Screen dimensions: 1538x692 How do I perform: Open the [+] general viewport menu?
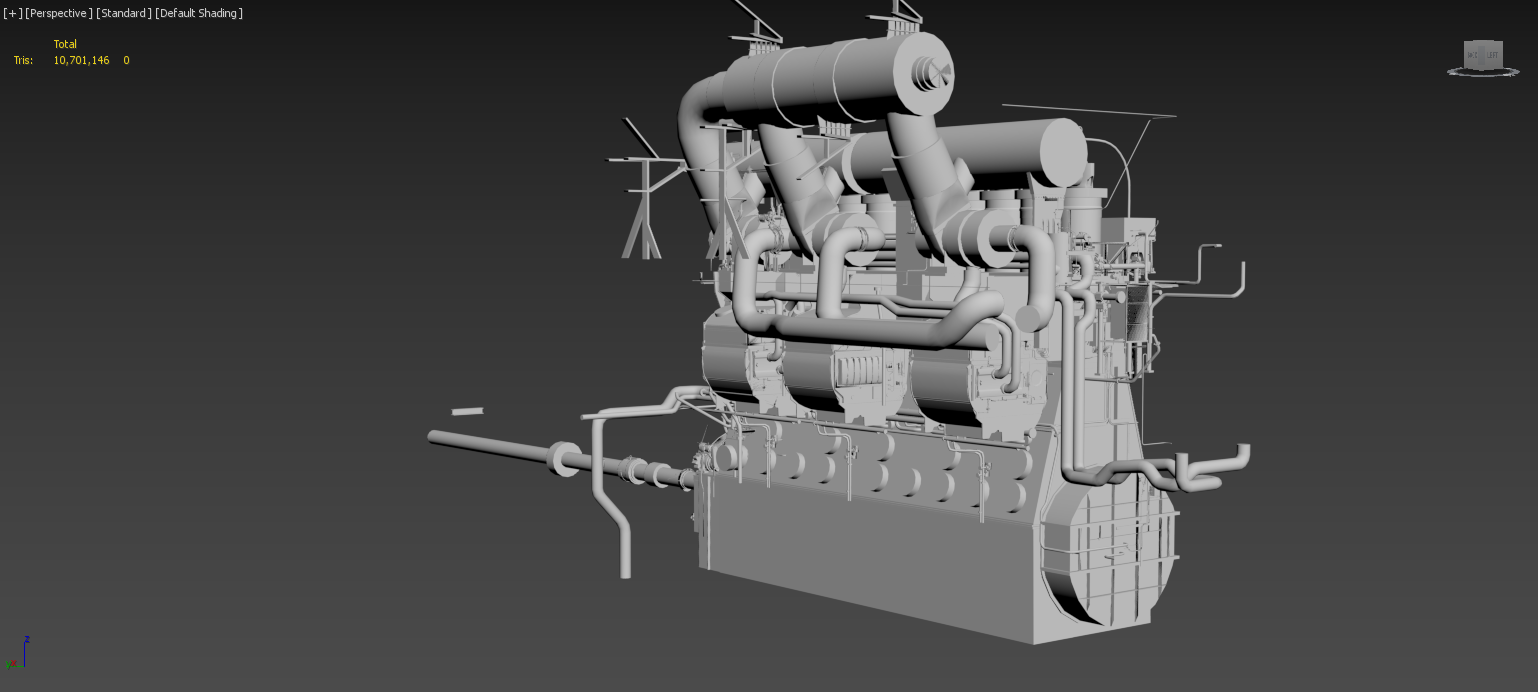tap(12, 13)
